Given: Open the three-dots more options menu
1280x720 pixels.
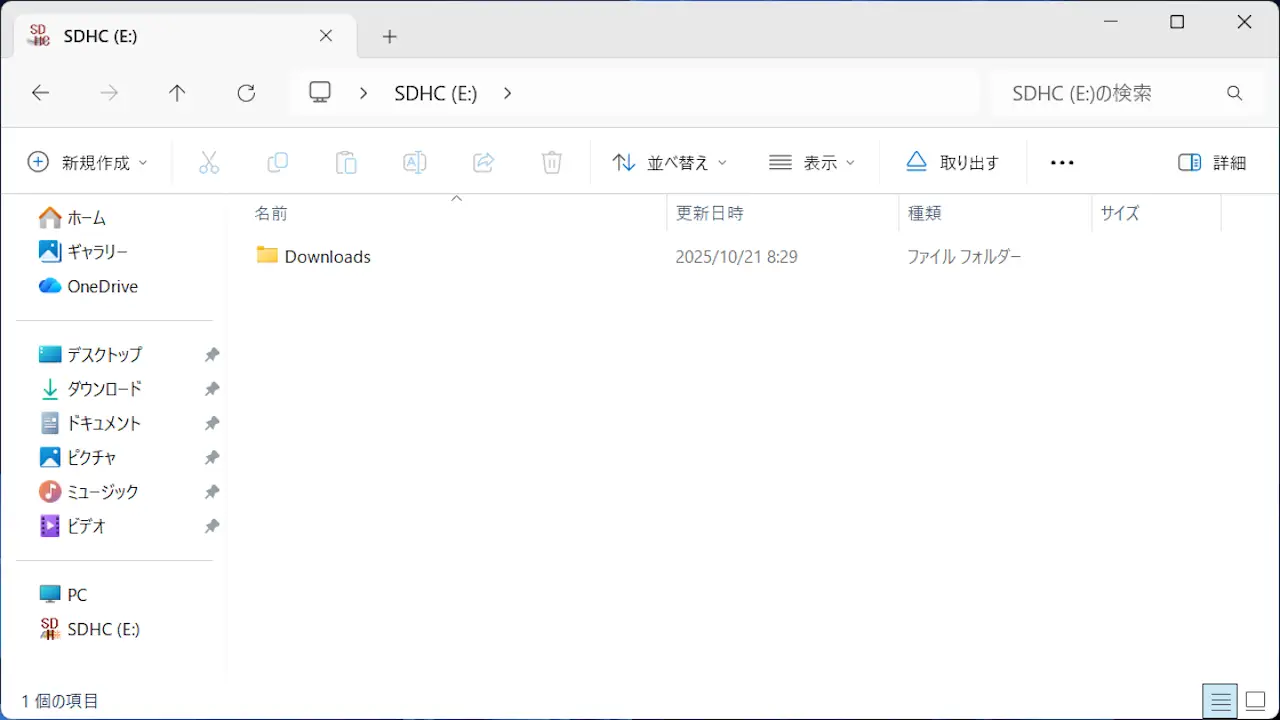Looking at the screenshot, I should [x=1062, y=162].
